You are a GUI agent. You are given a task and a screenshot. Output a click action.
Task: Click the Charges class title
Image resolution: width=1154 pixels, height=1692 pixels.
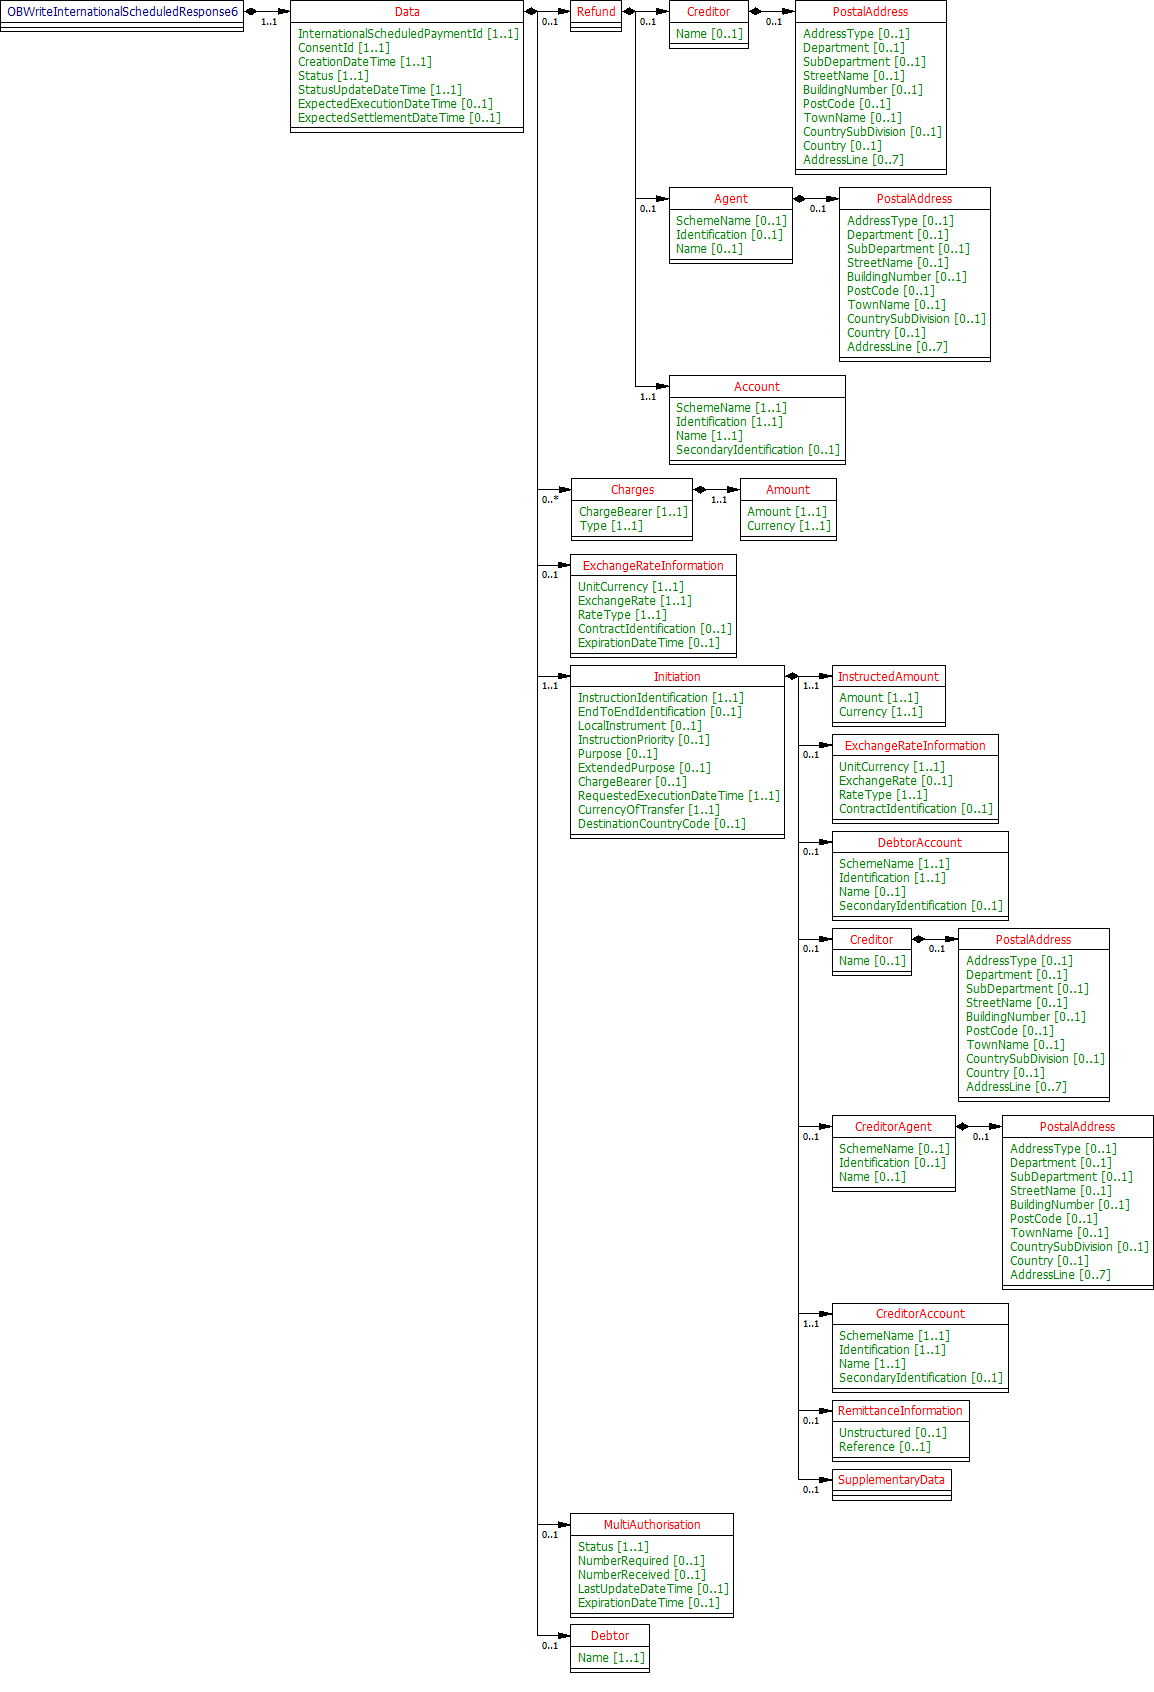tap(632, 490)
